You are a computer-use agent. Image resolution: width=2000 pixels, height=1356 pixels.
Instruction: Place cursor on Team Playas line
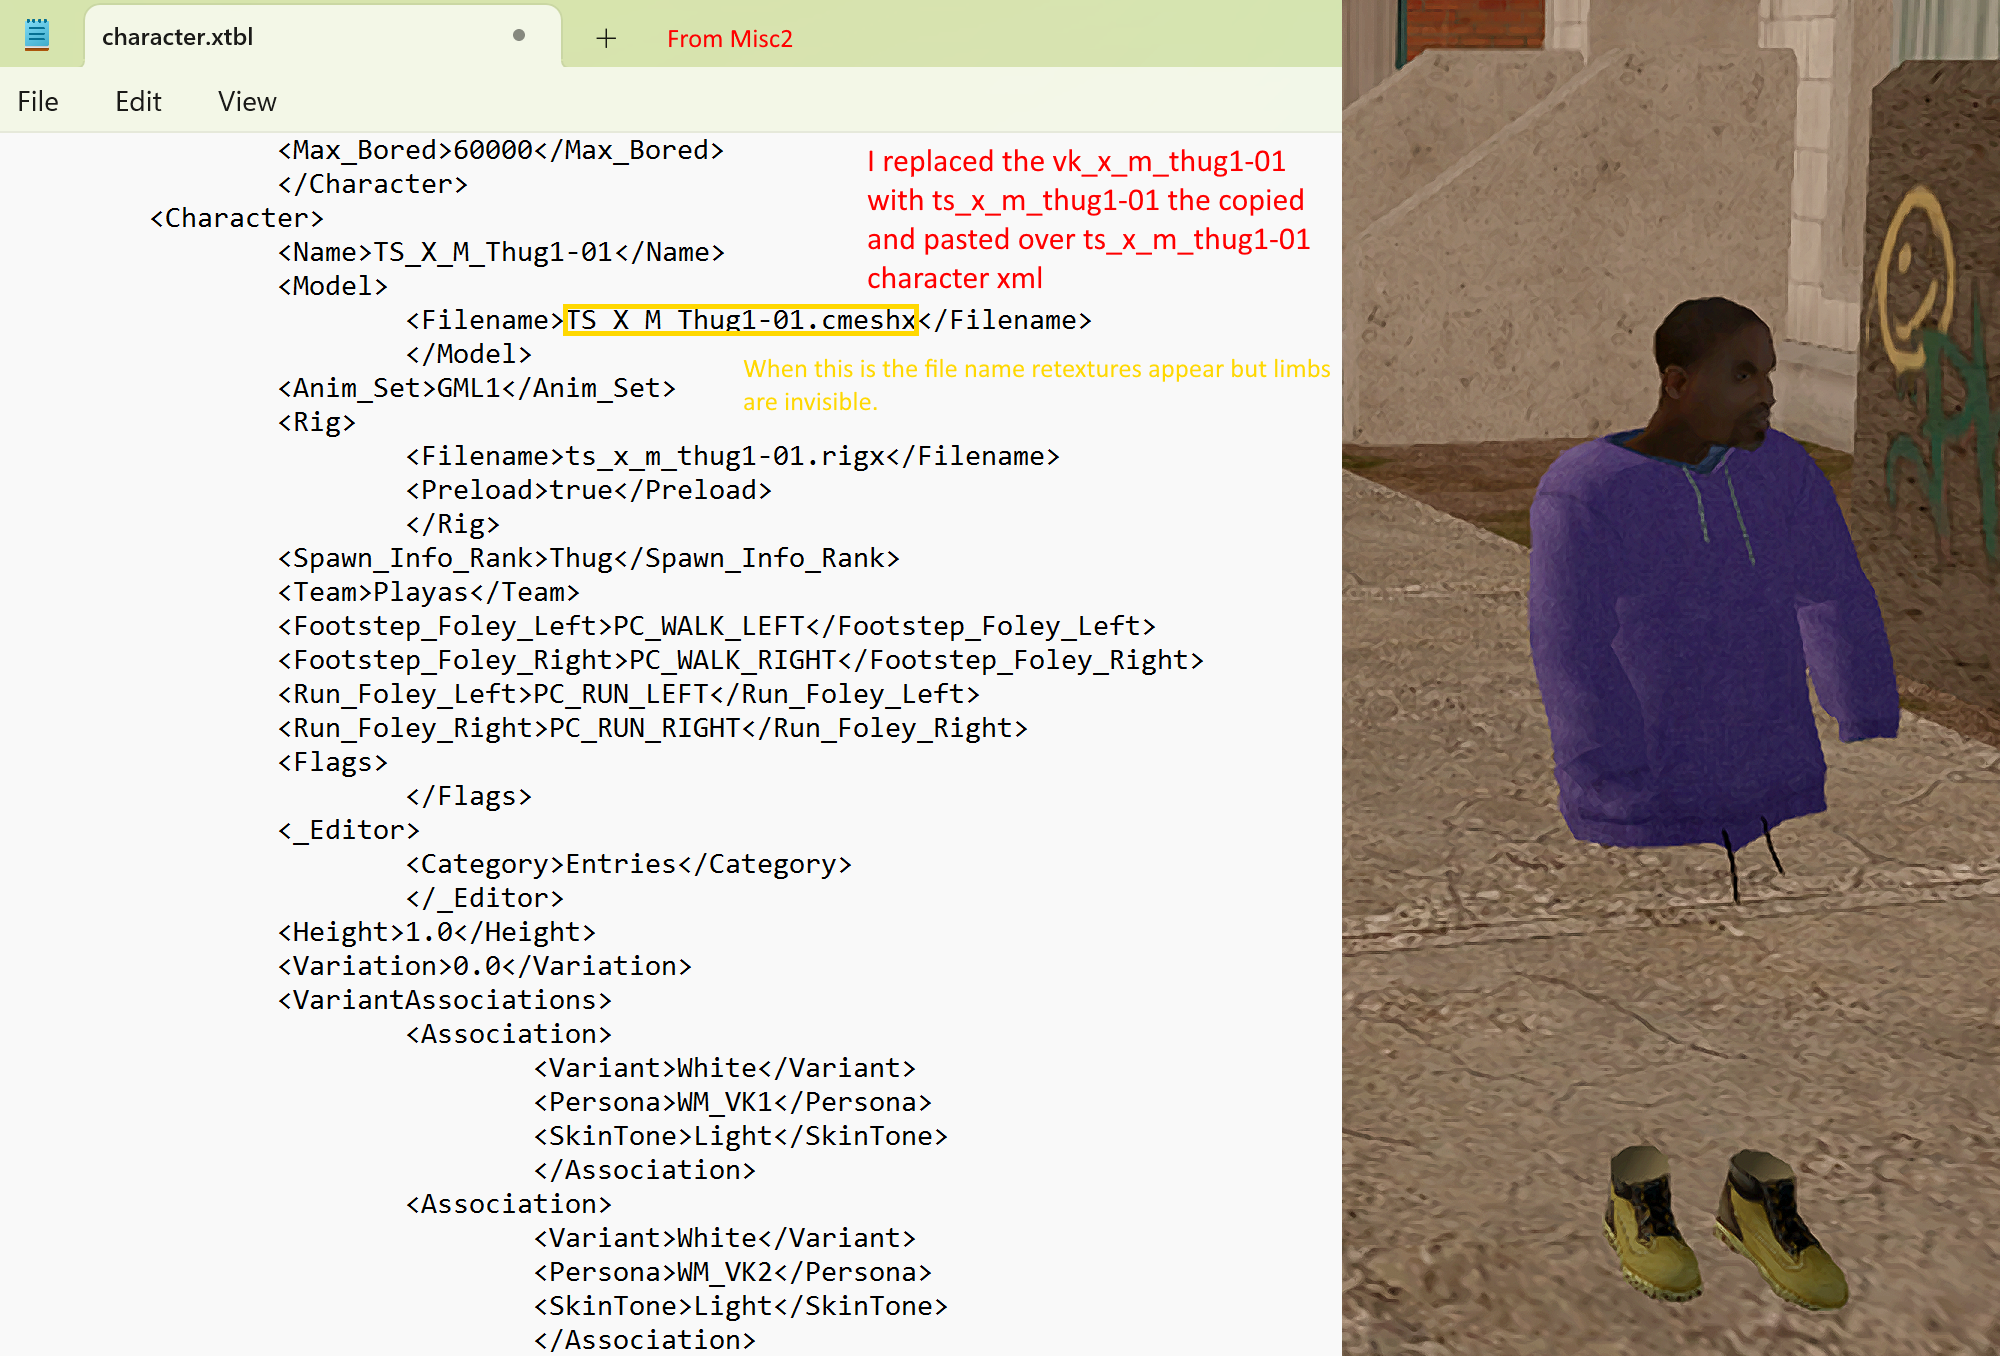[x=428, y=592]
